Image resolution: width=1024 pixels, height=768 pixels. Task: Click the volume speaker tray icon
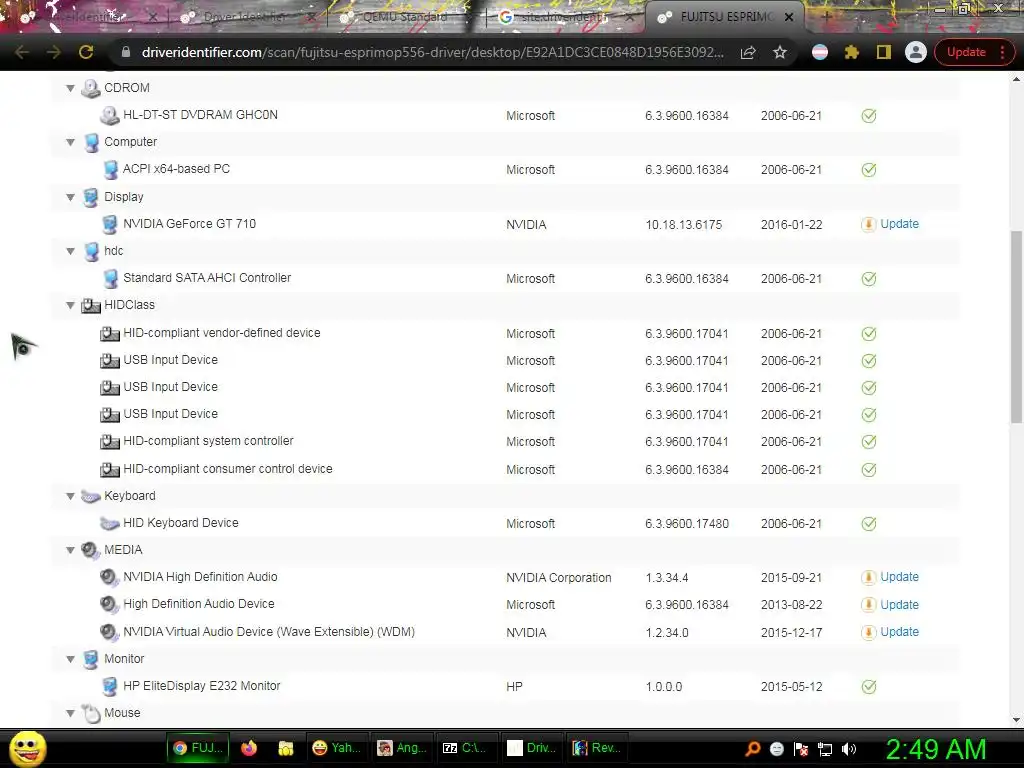[x=849, y=749]
